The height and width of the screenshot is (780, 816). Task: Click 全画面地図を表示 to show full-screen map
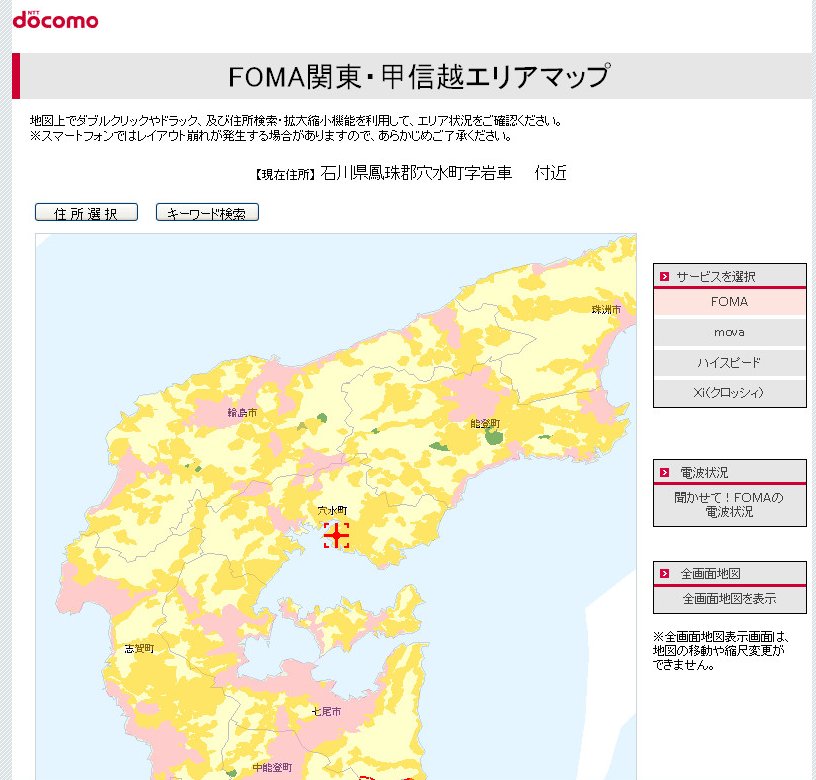[x=730, y=599]
